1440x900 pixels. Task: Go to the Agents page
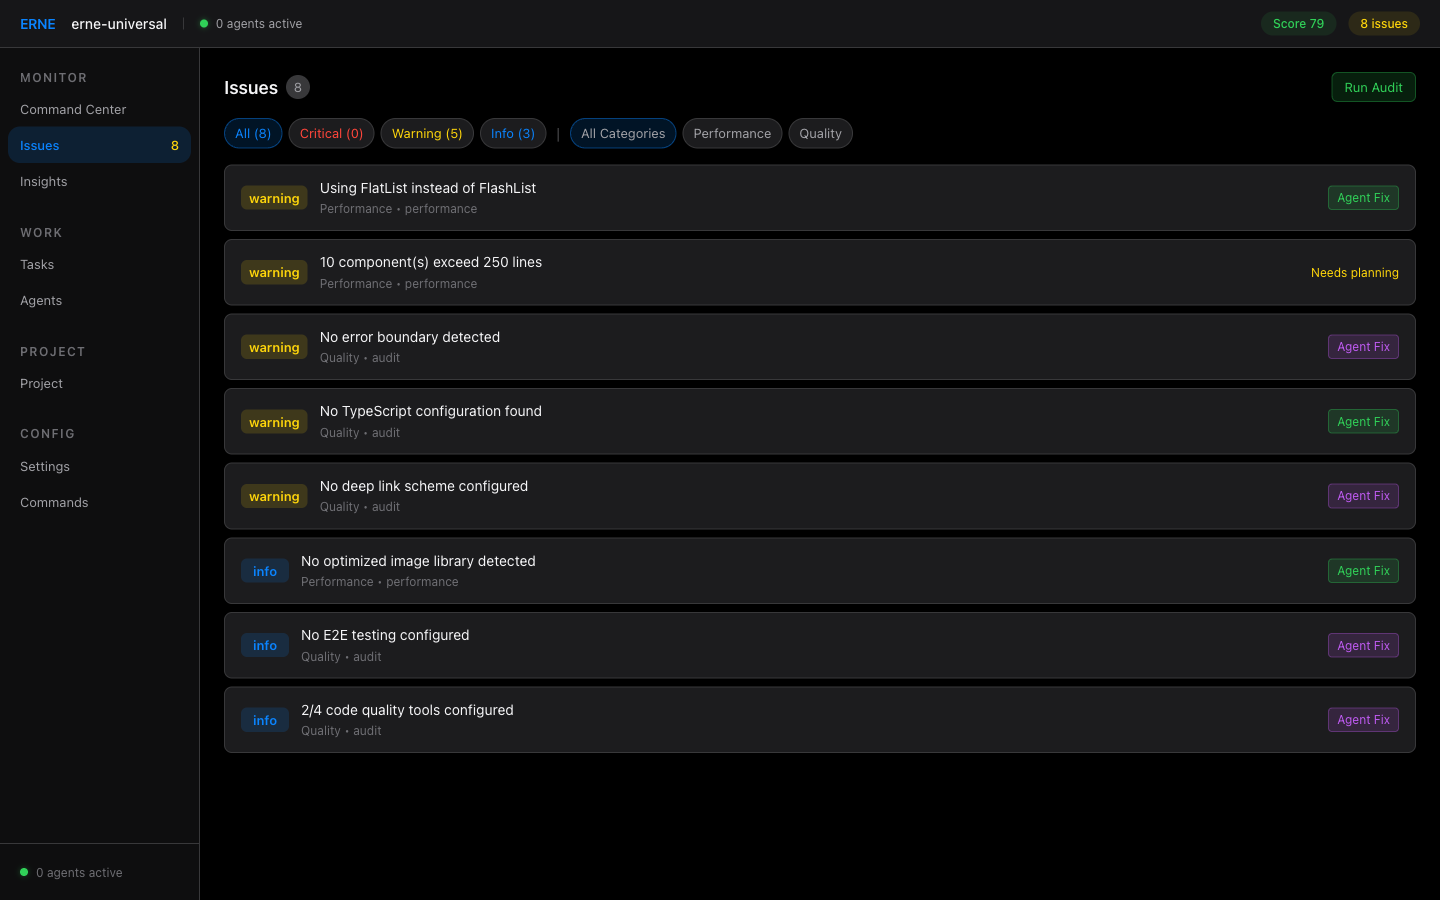tap(41, 300)
